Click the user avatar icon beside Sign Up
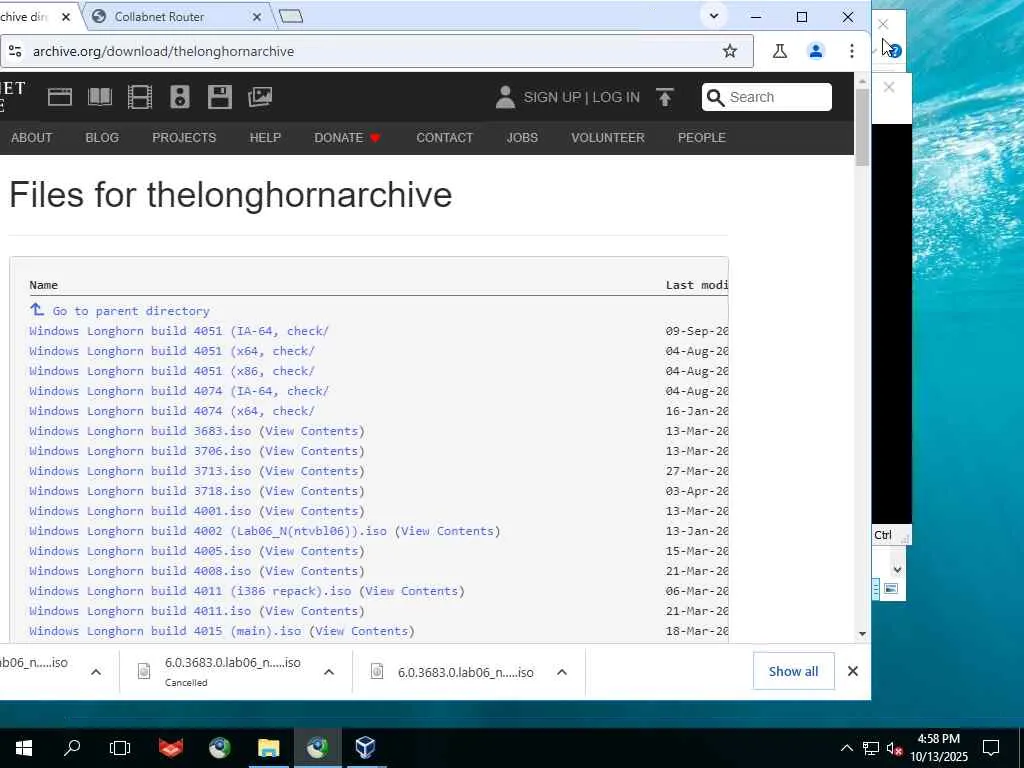 pos(505,97)
